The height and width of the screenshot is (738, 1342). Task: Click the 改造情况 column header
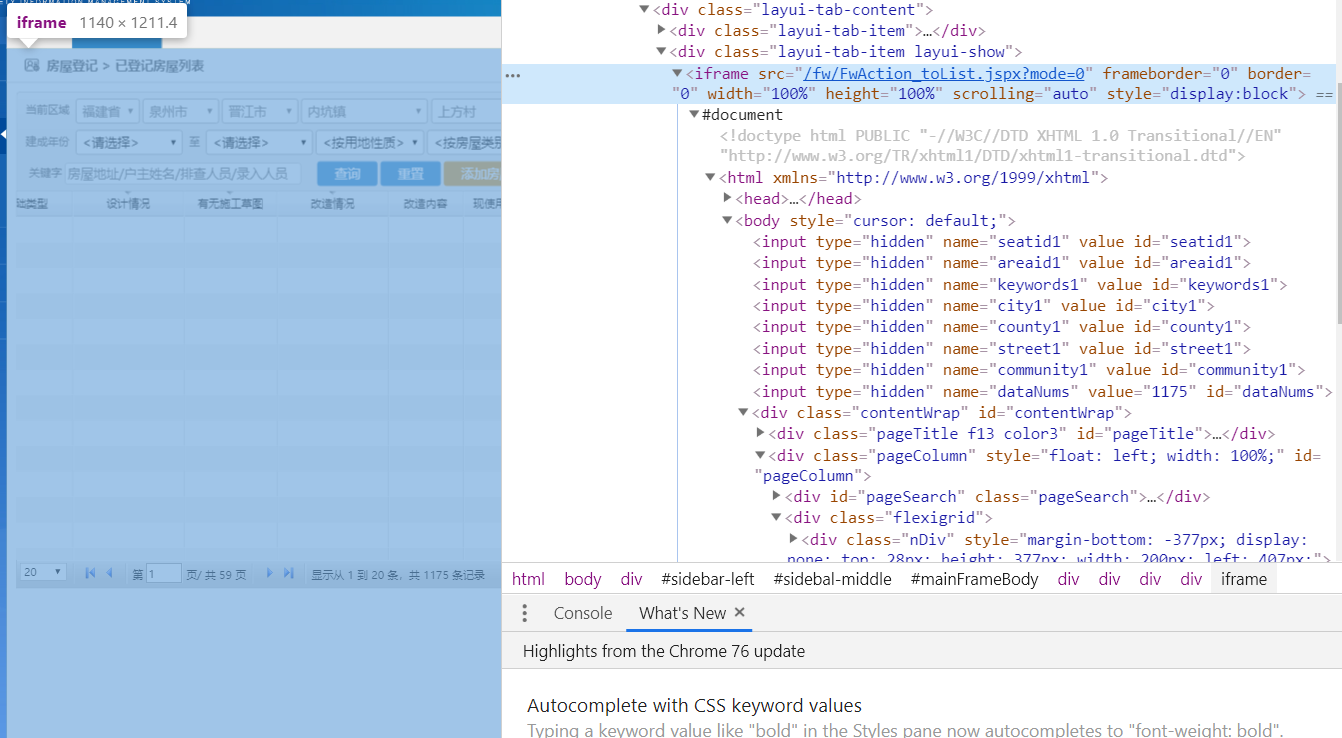(332, 203)
